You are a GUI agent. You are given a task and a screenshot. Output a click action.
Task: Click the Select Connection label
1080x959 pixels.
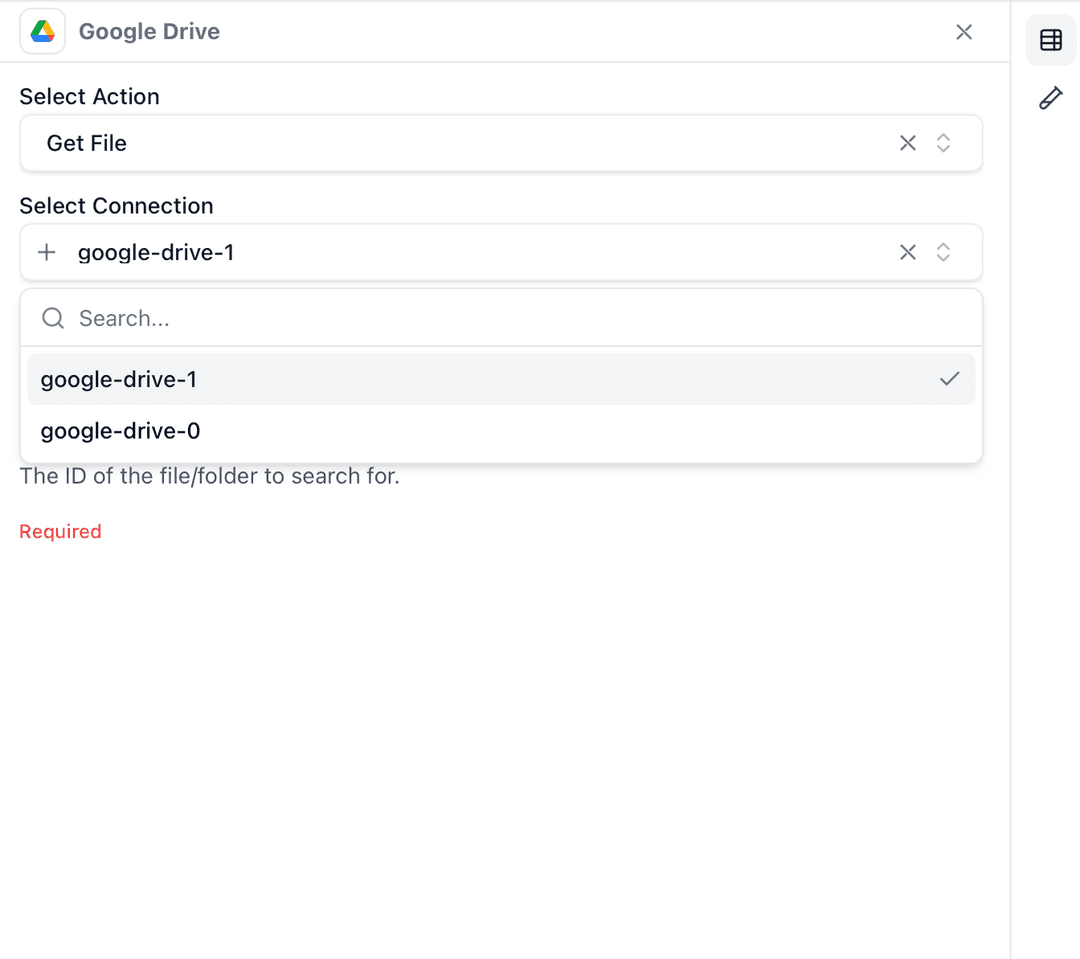point(116,205)
